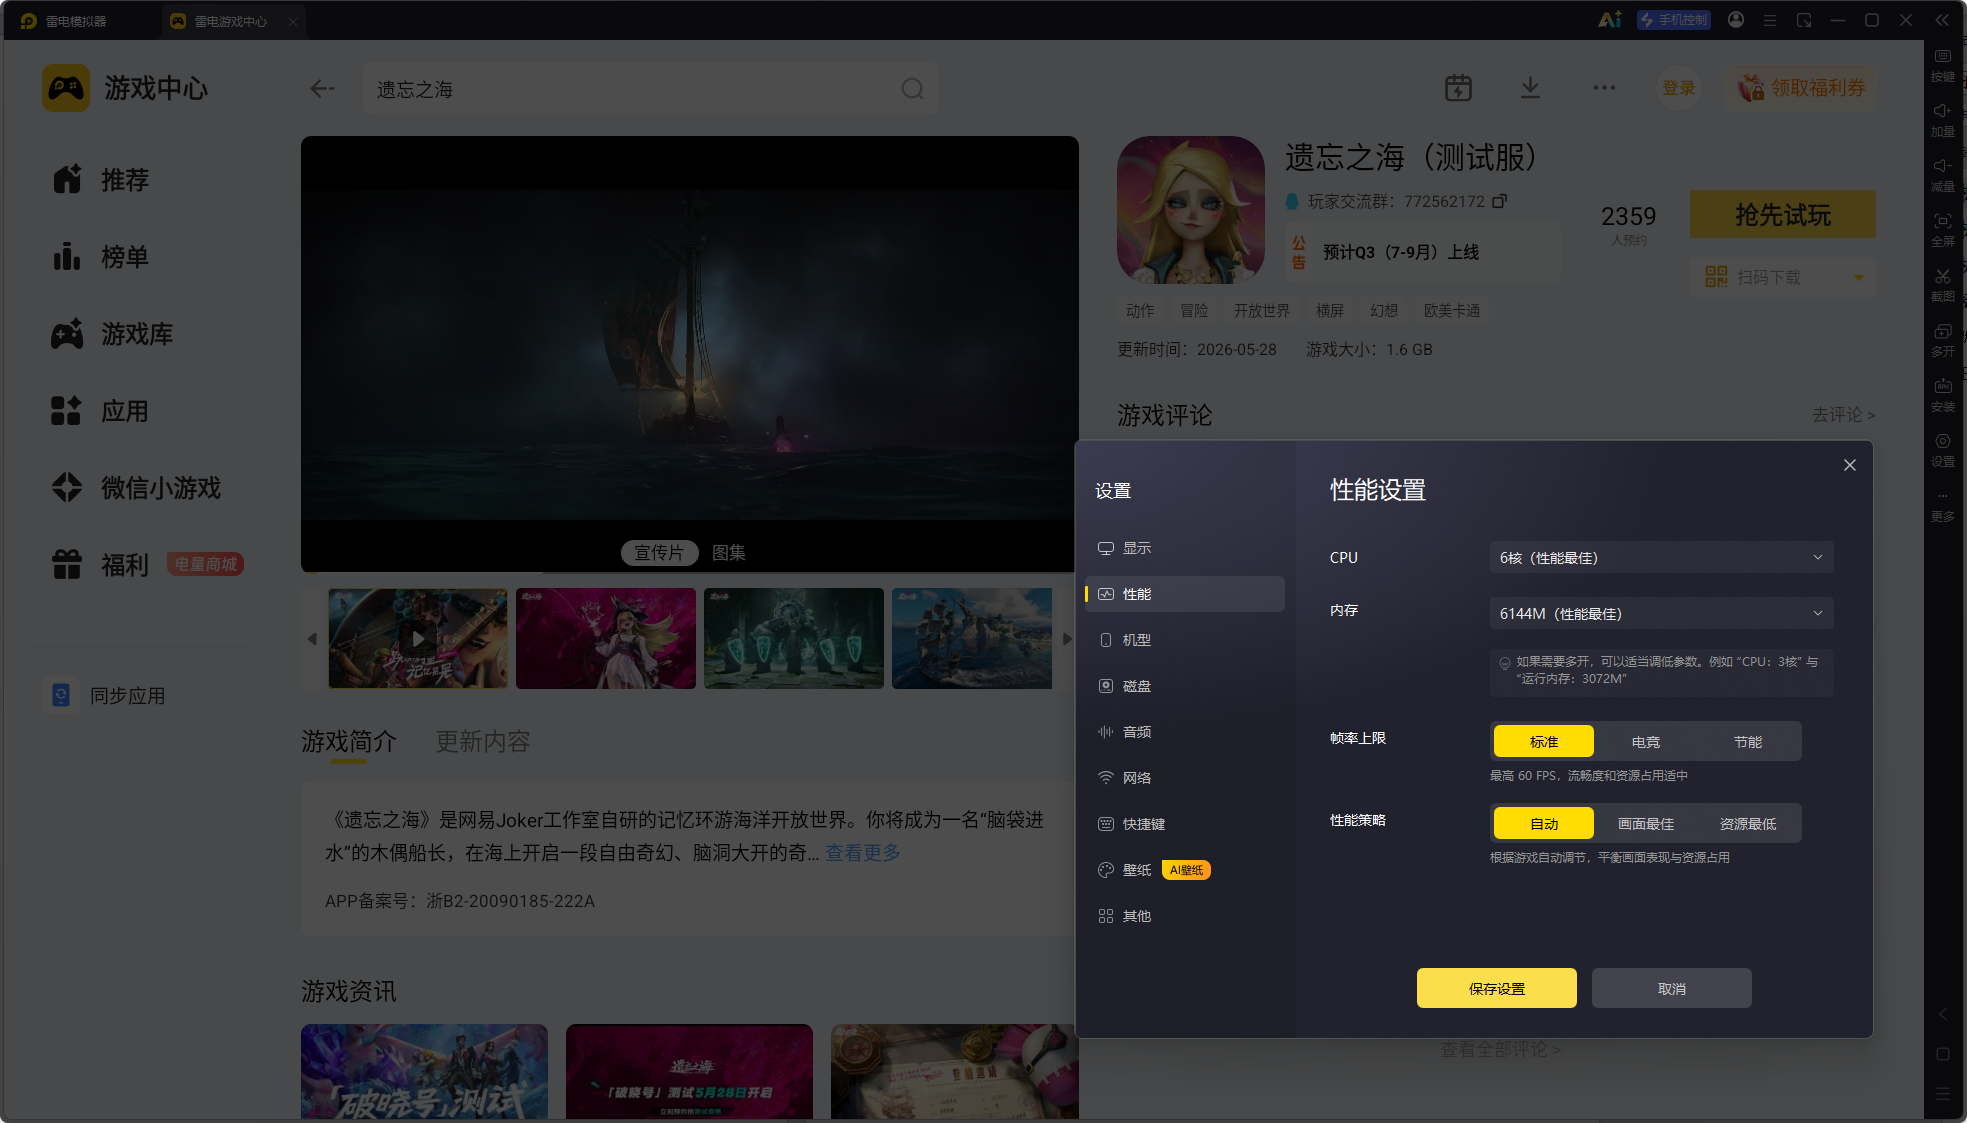
Task: Select 自动 performance strategy
Action: (x=1544, y=823)
